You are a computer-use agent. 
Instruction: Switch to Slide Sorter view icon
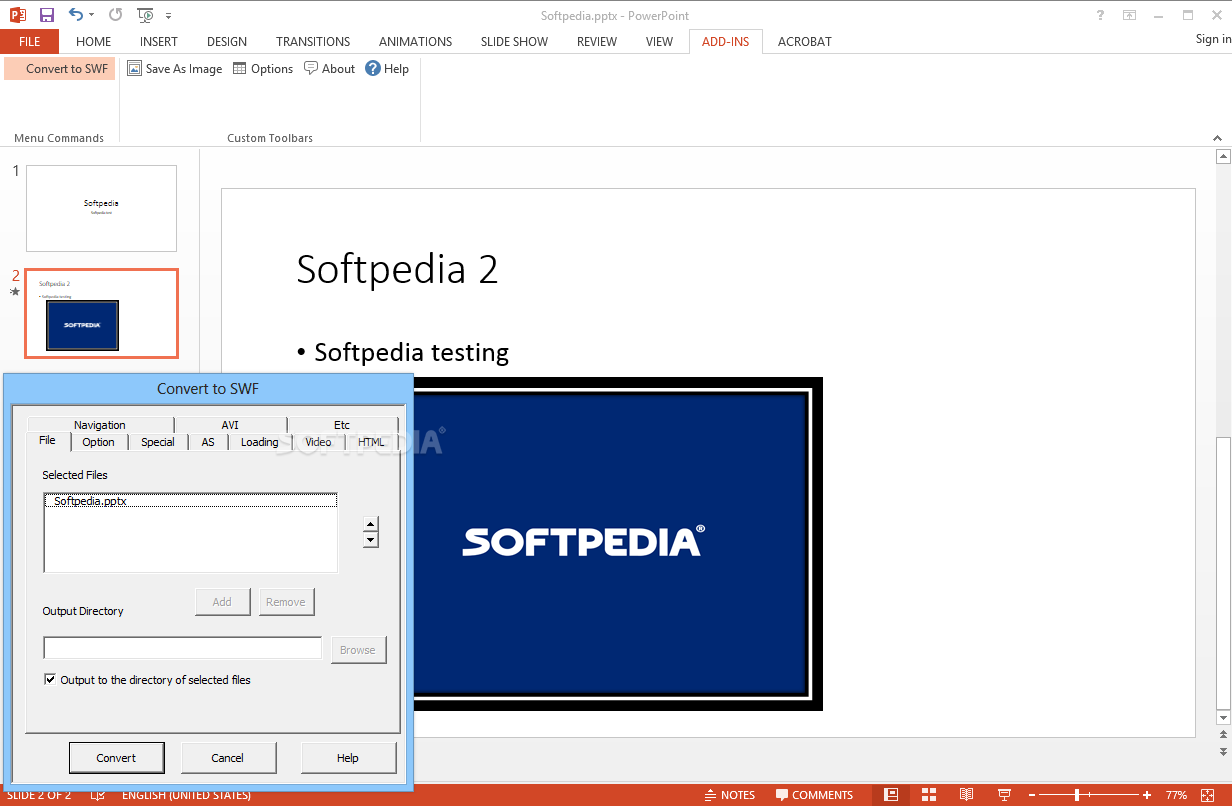point(929,795)
